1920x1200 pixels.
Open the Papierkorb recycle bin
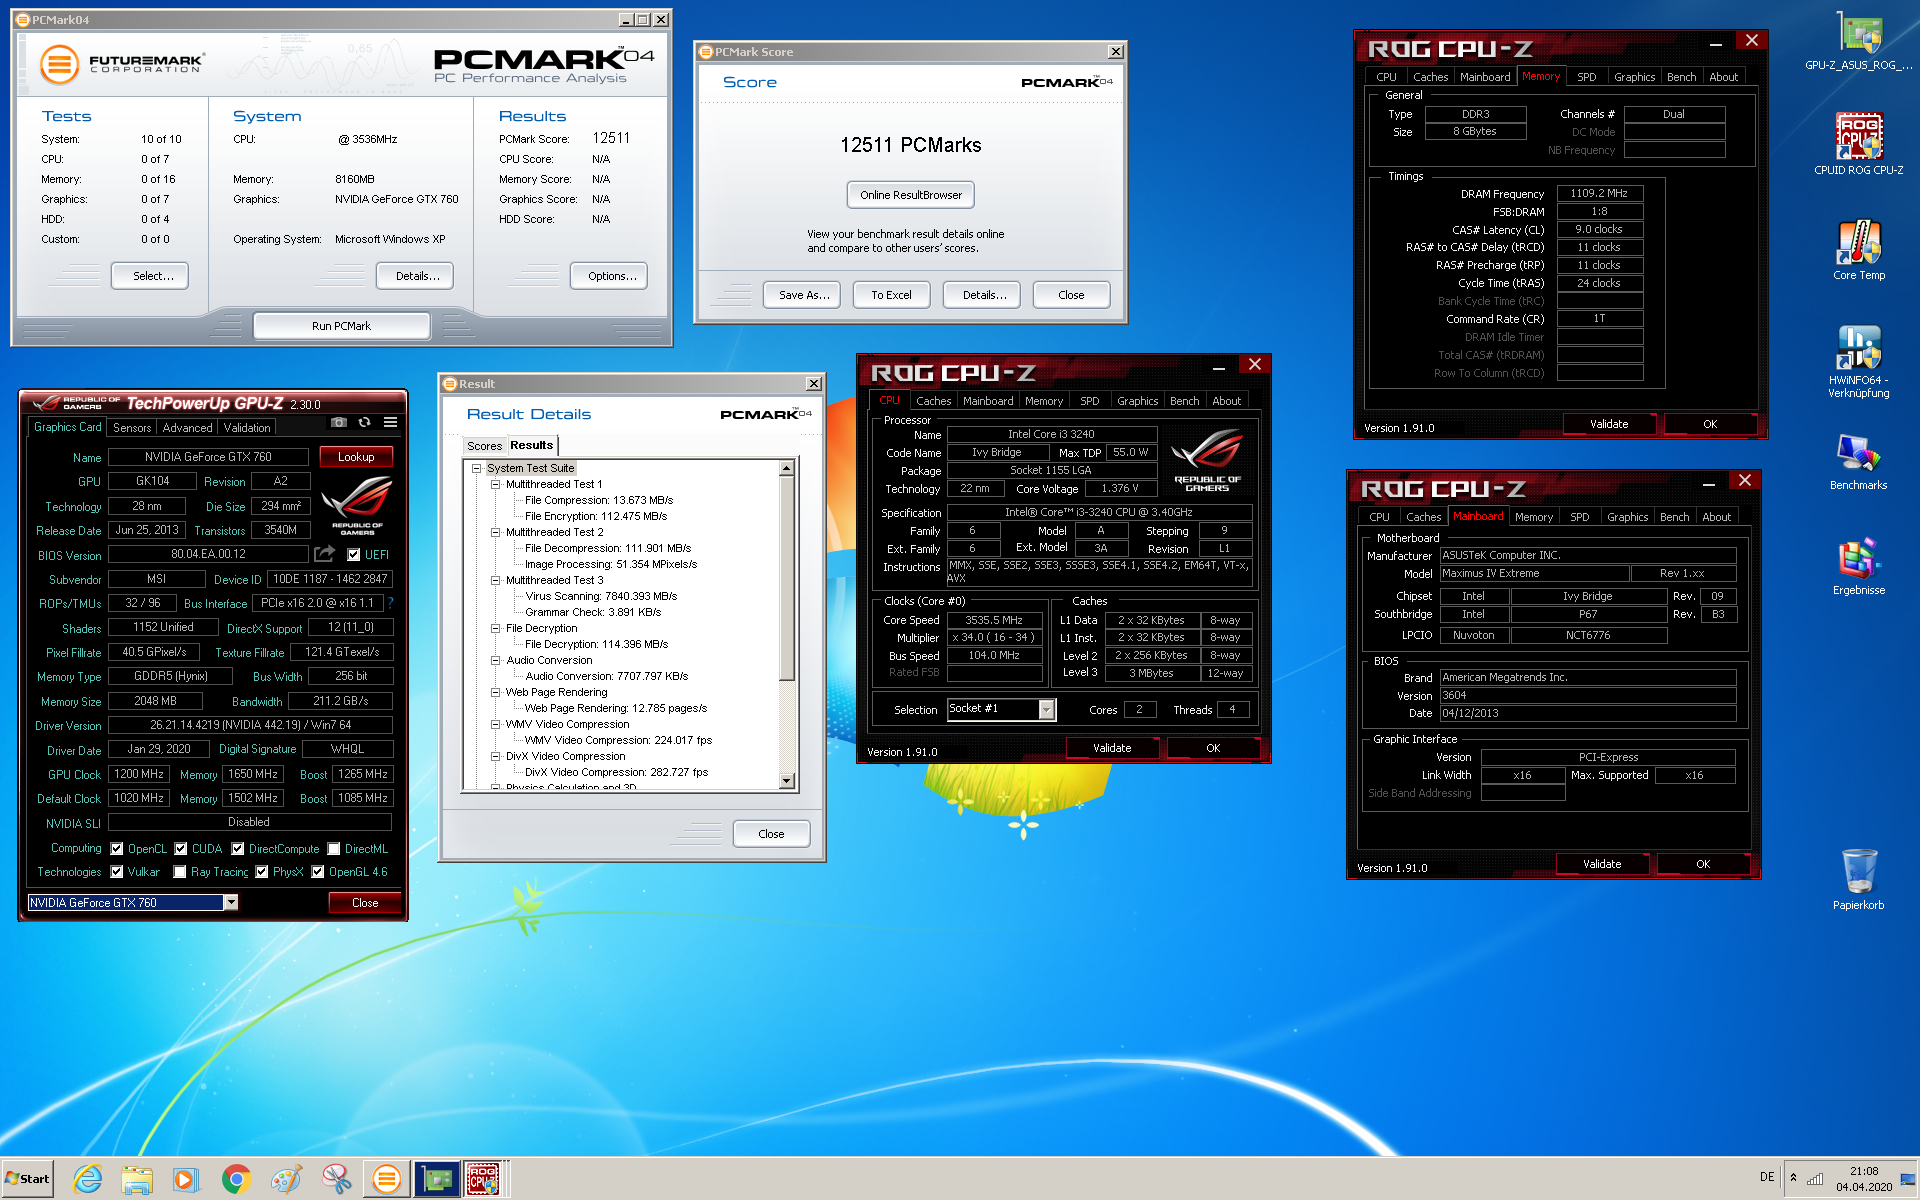(1858, 879)
